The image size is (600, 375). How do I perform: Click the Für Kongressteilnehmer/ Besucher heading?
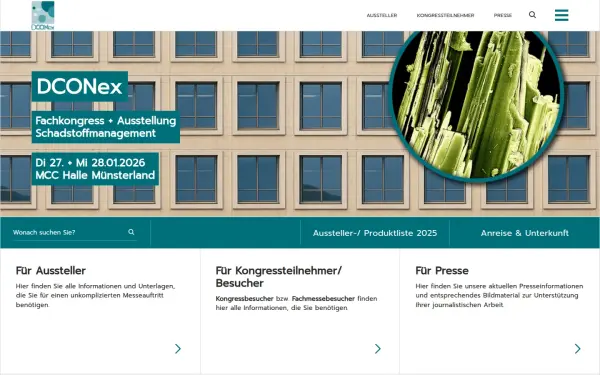pyautogui.click(x=279, y=277)
